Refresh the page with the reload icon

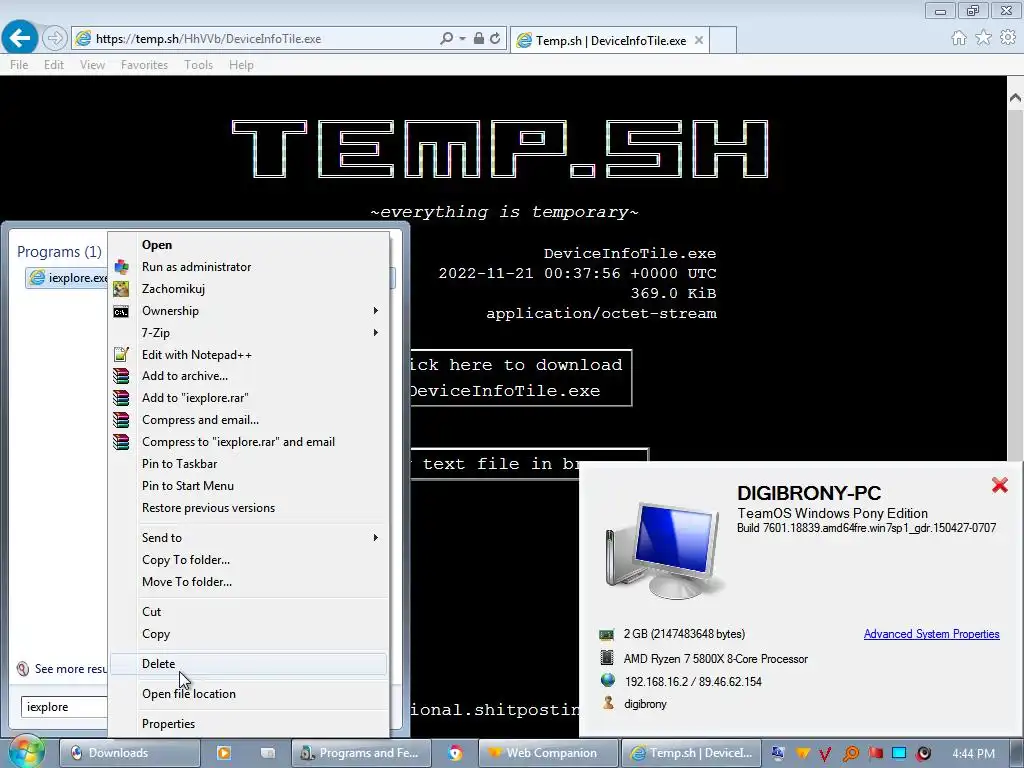495,39
